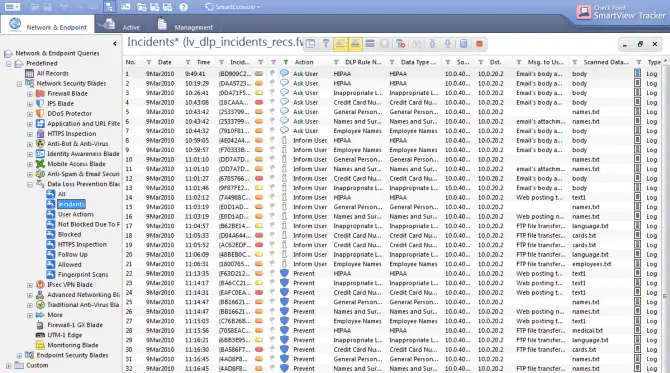670x373 pixels.
Task: Switch to the Management tab
Action: pyautogui.click(x=185, y=25)
